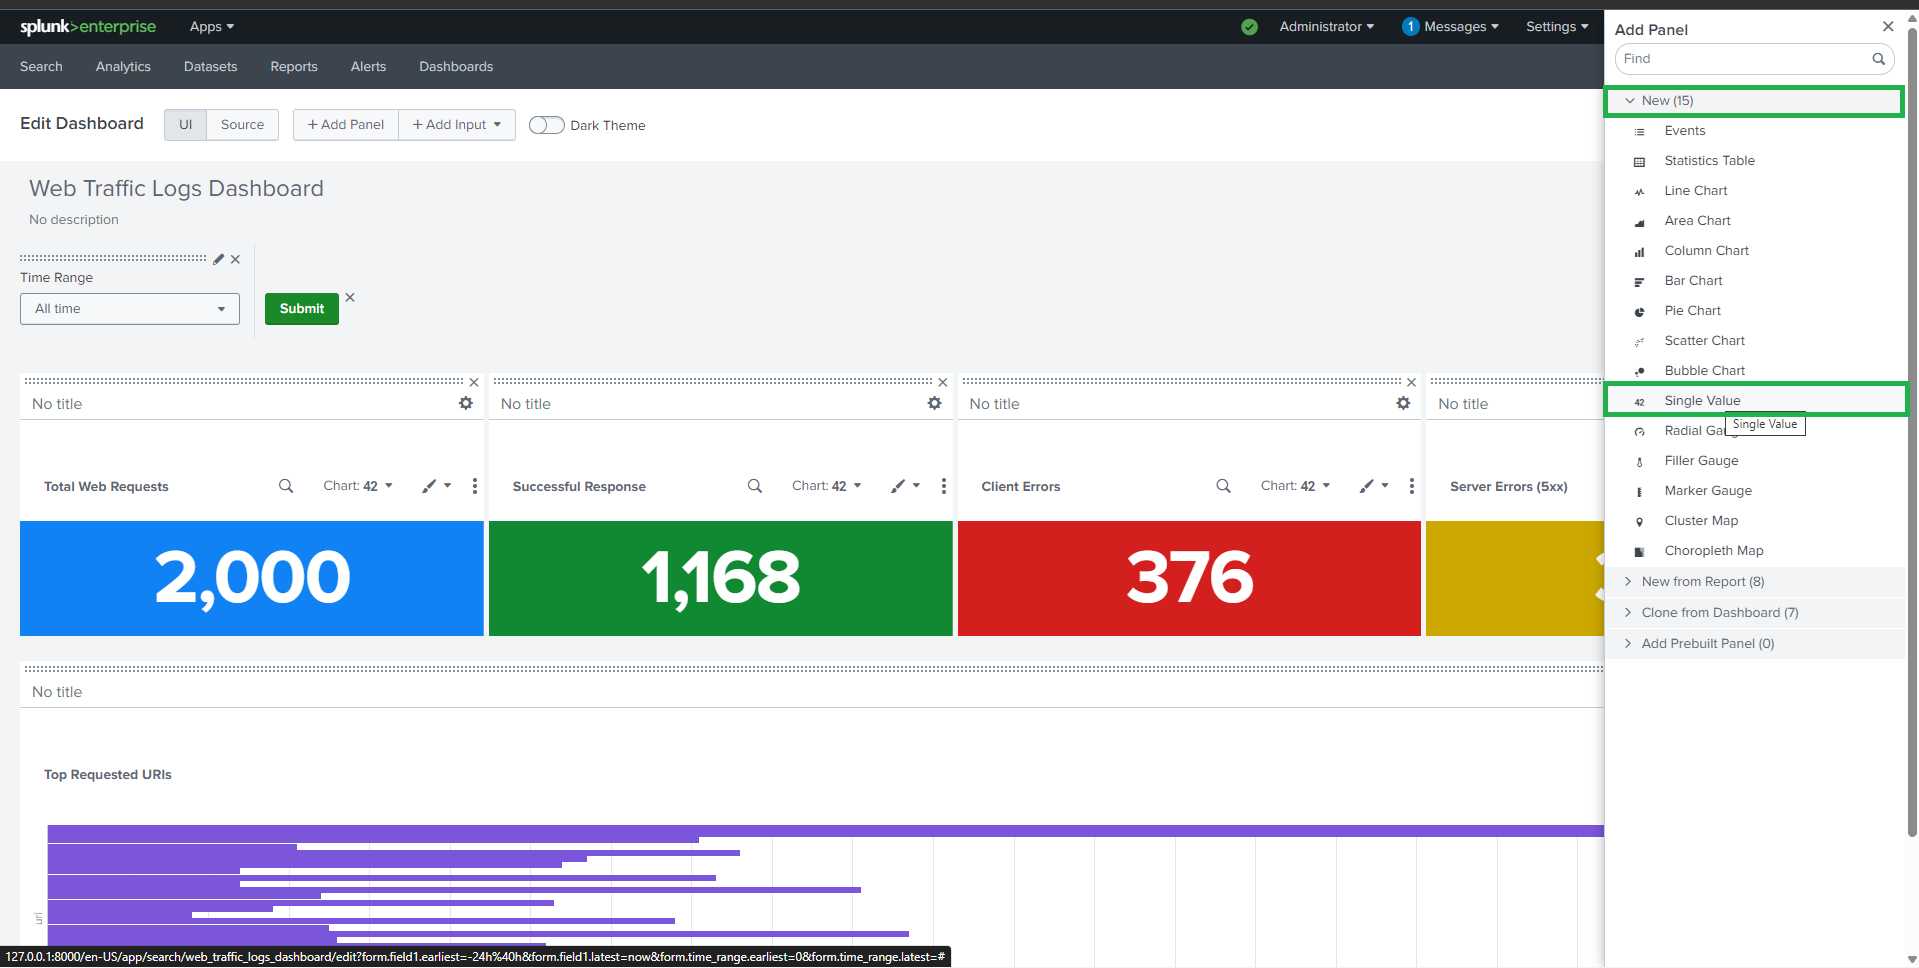Open the Add Input dropdown
This screenshot has height=968, width=1919.
click(457, 125)
